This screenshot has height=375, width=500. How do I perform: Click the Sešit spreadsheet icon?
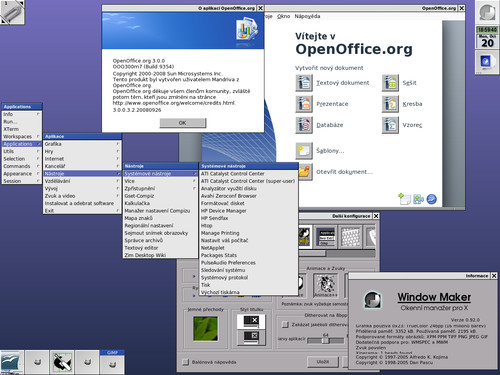tap(390, 83)
